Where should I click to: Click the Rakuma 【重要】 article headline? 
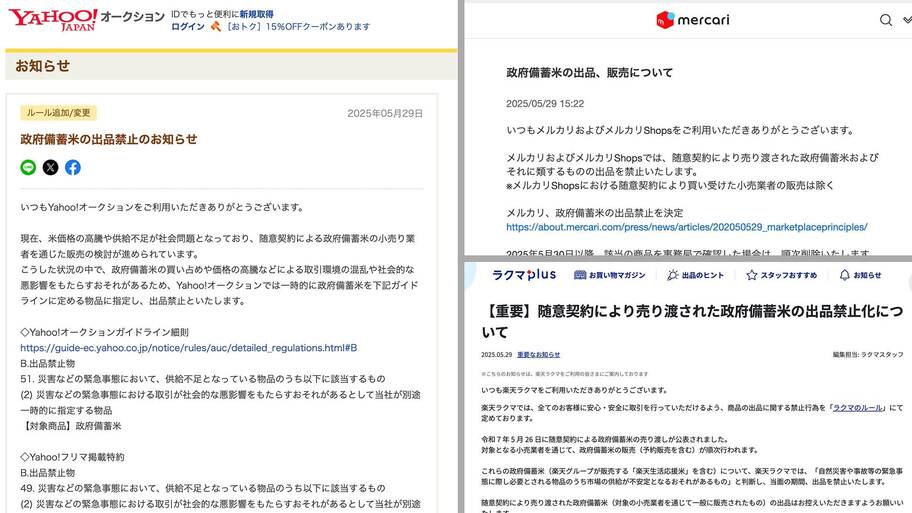point(692,321)
